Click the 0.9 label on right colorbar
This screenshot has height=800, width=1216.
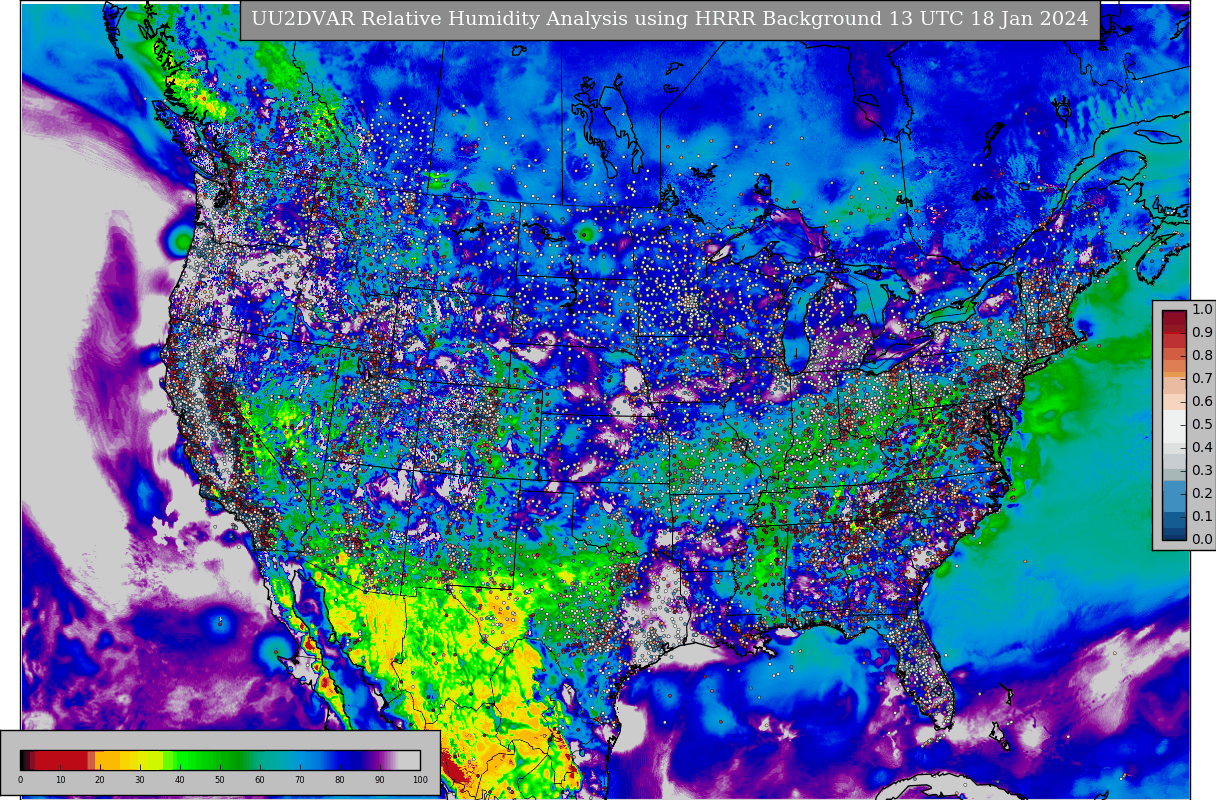[x=1202, y=332]
